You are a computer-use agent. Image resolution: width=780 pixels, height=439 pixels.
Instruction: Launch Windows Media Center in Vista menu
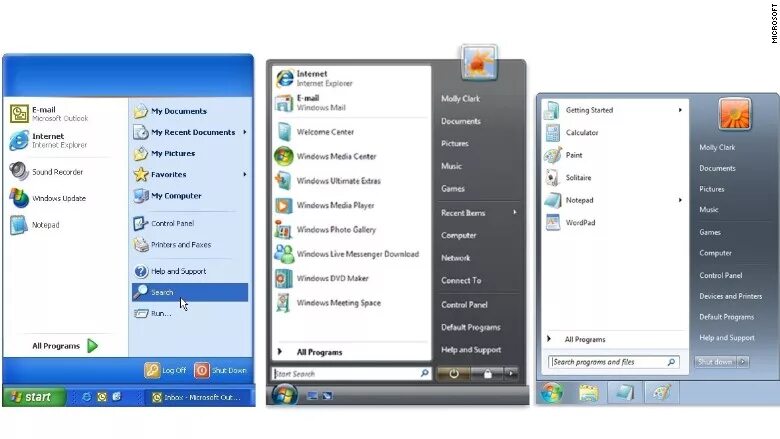click(325, 156)
